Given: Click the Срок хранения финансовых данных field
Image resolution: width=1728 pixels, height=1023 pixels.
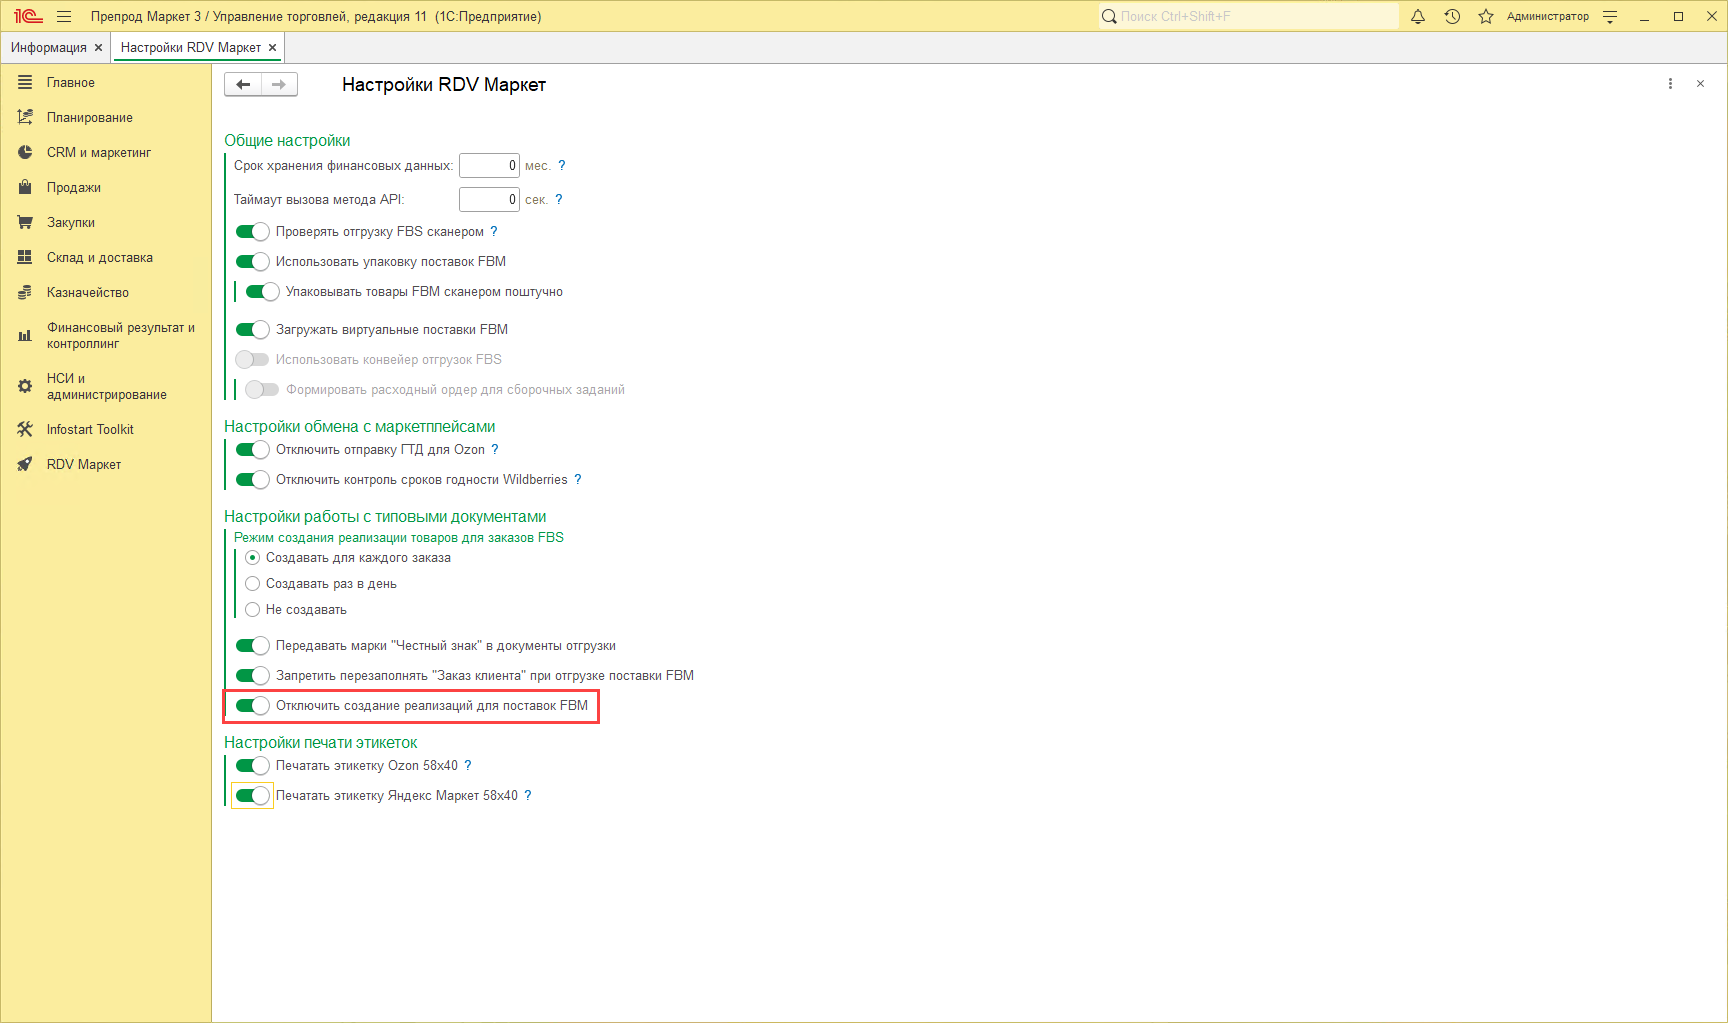Looking at the screenshot, I should [489, 165].
